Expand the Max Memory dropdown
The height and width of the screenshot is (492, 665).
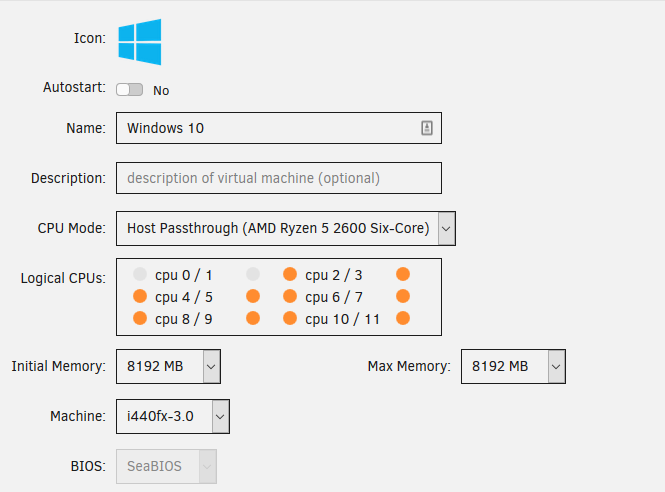click(513, 366)
